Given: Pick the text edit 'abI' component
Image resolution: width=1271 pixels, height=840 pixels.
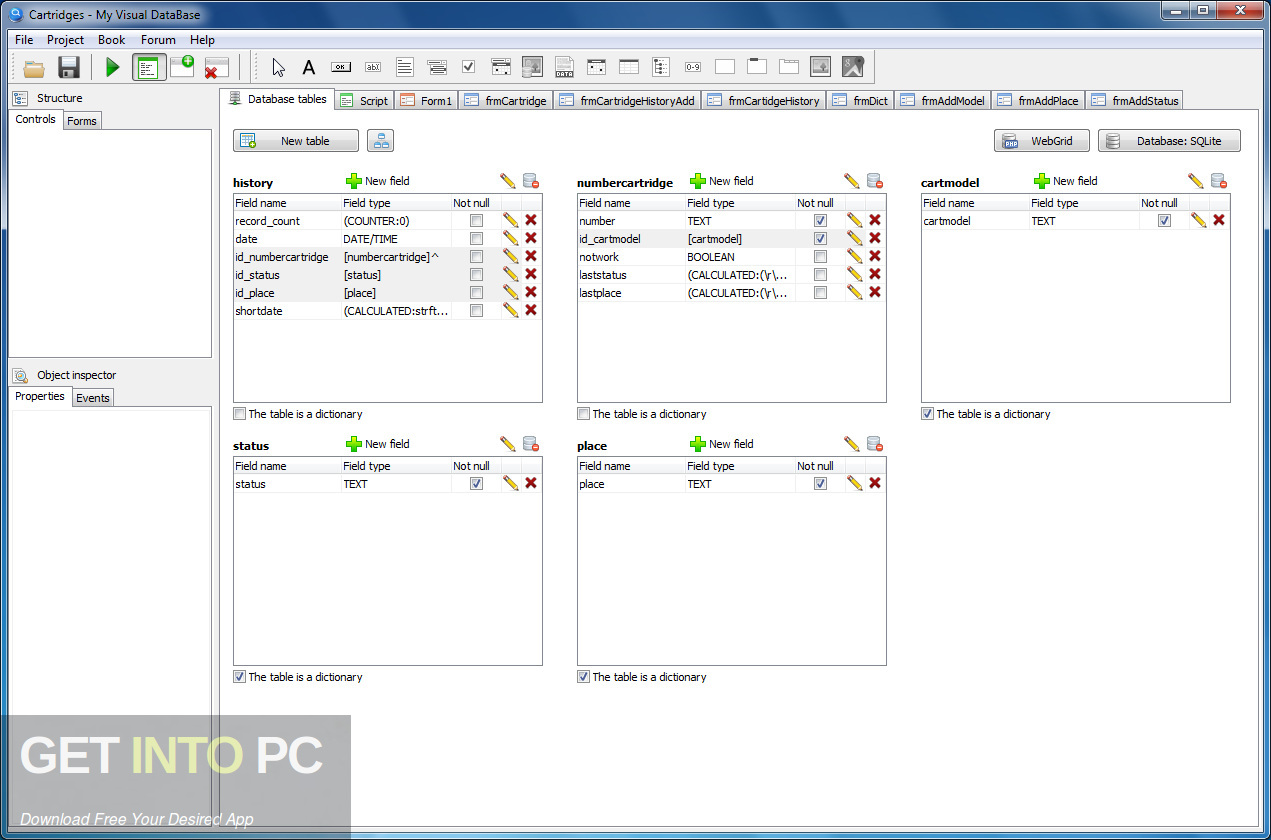Looking at the screenshot, I should [373, 67].
